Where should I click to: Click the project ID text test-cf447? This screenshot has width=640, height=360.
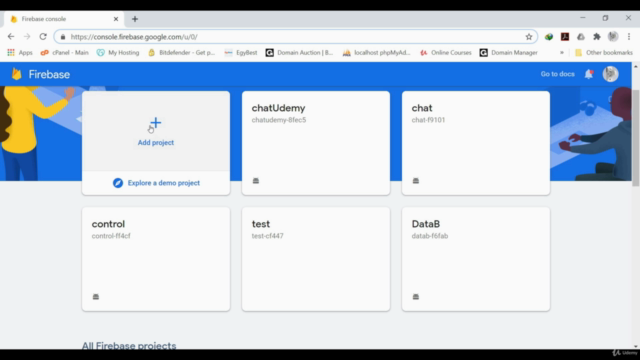coord(267,236)
